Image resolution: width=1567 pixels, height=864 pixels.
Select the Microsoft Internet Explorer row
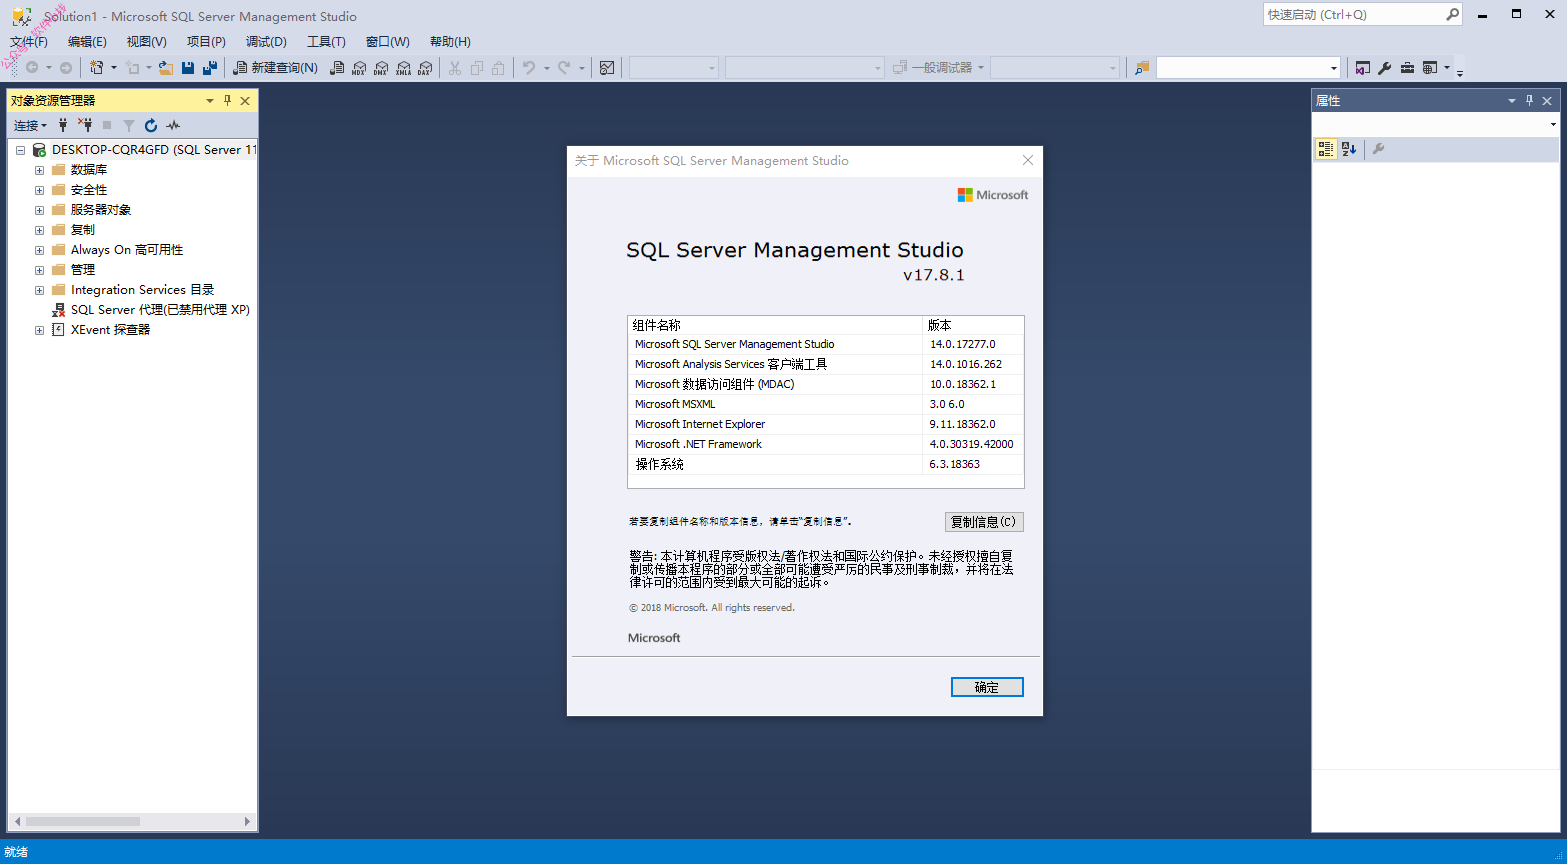[x=825, y=424]
